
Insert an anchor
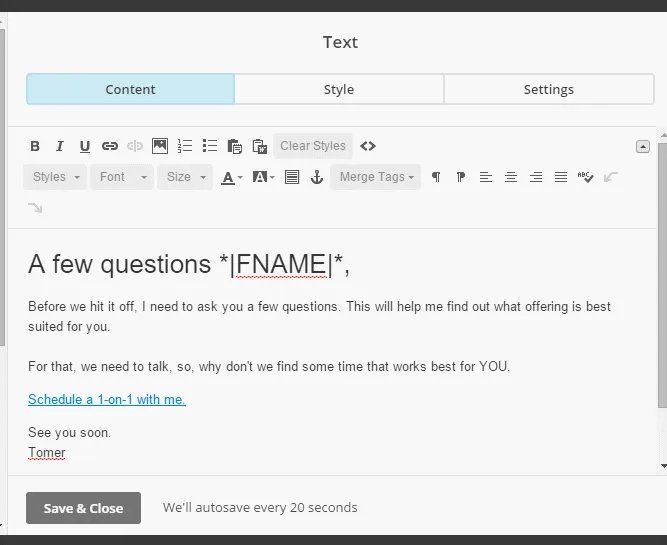coord(317,177)
